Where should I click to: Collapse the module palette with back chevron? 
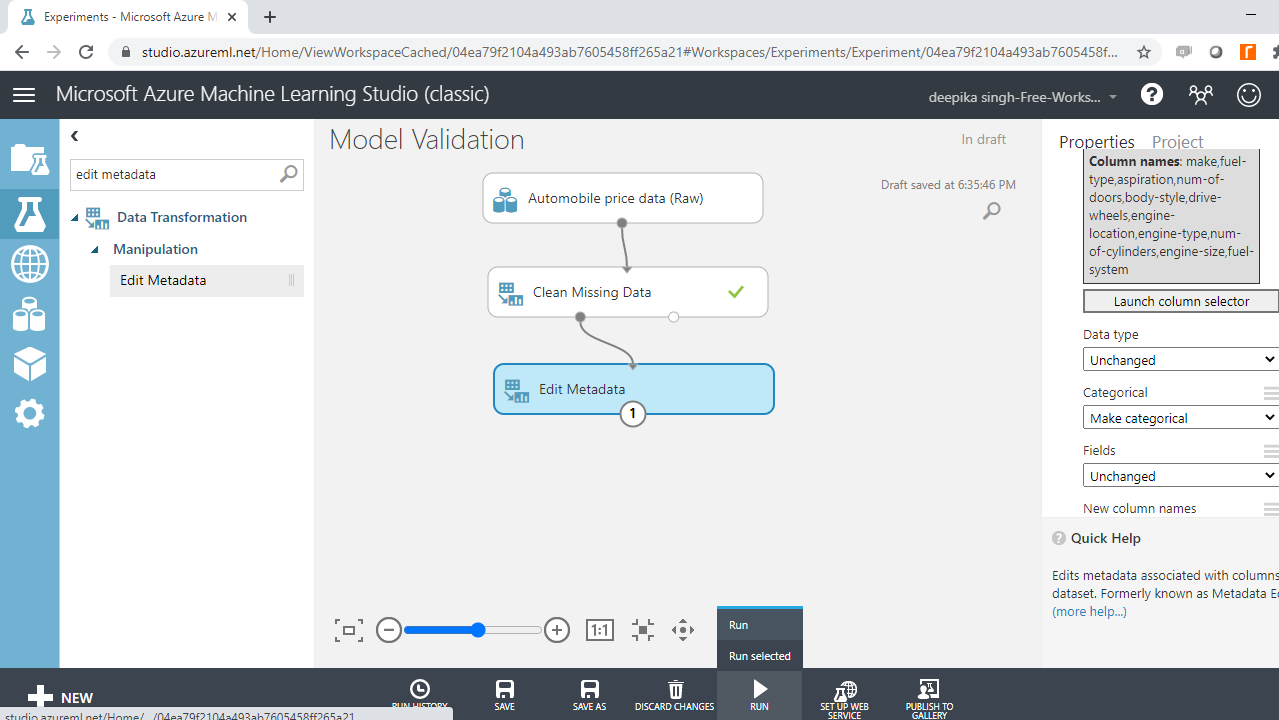tap(74, 136)
